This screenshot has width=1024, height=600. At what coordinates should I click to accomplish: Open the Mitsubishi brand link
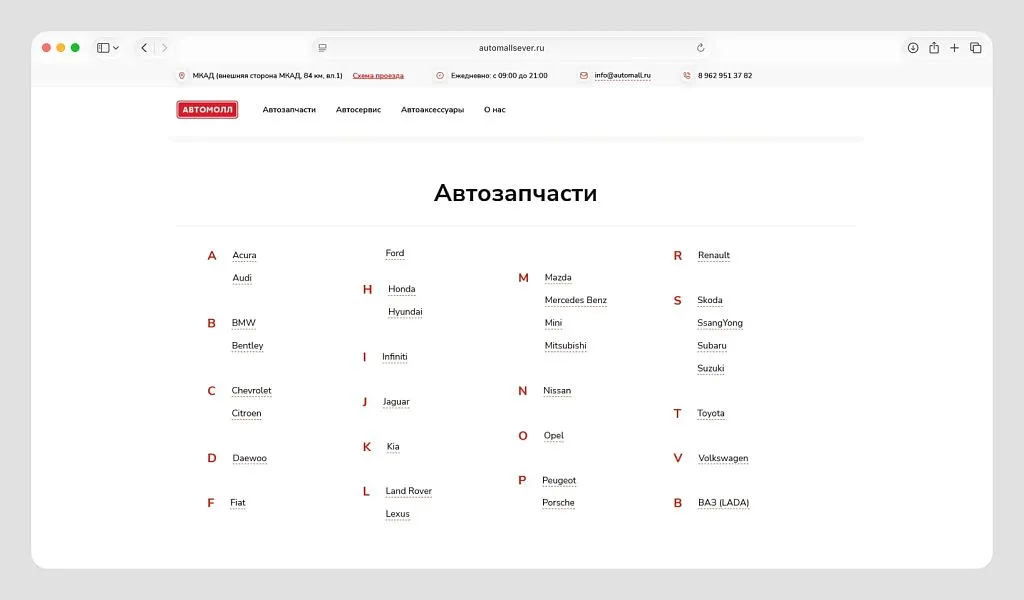566,346
